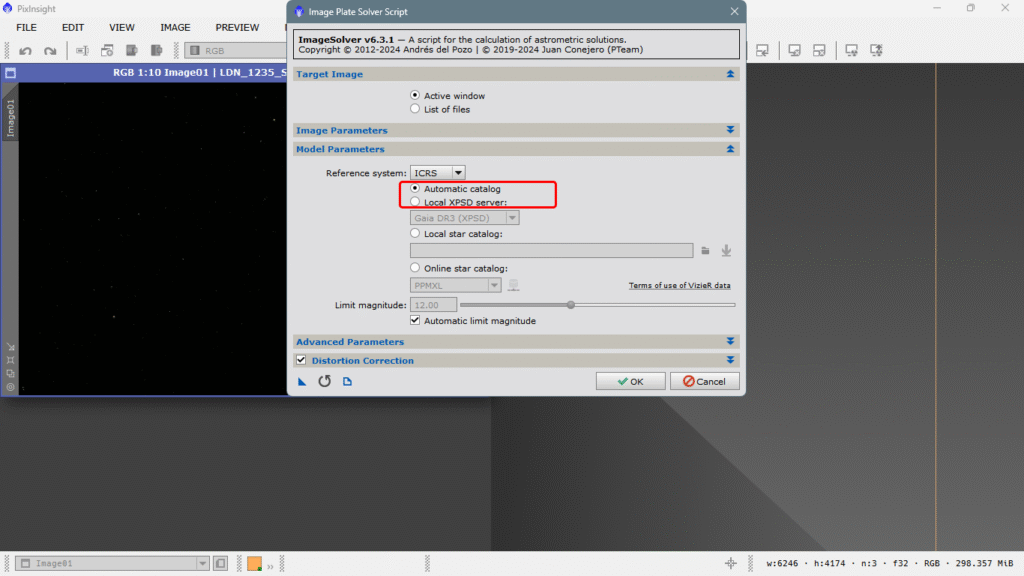Screen dimensions: 1024x576
Task: Click the Limit magnitude slider handle
Action: (x=571, y=305)
